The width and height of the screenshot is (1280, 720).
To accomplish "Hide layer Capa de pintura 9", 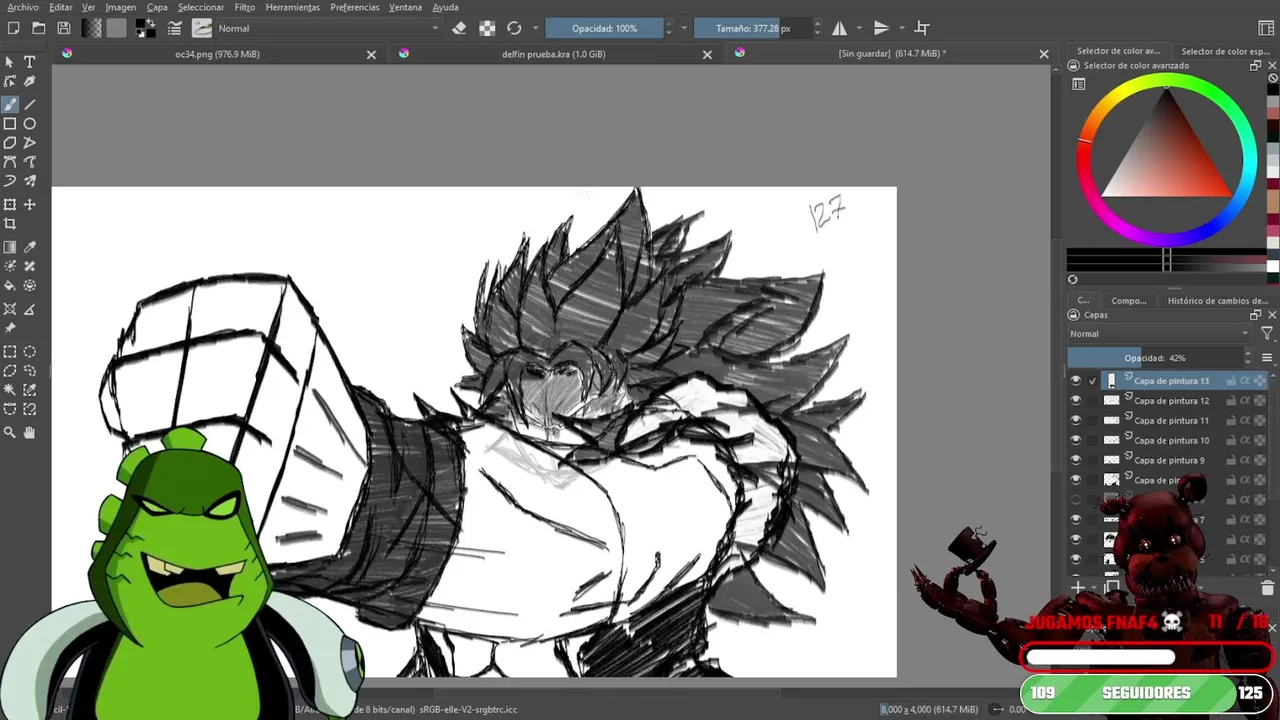I will coord(1076,461).
